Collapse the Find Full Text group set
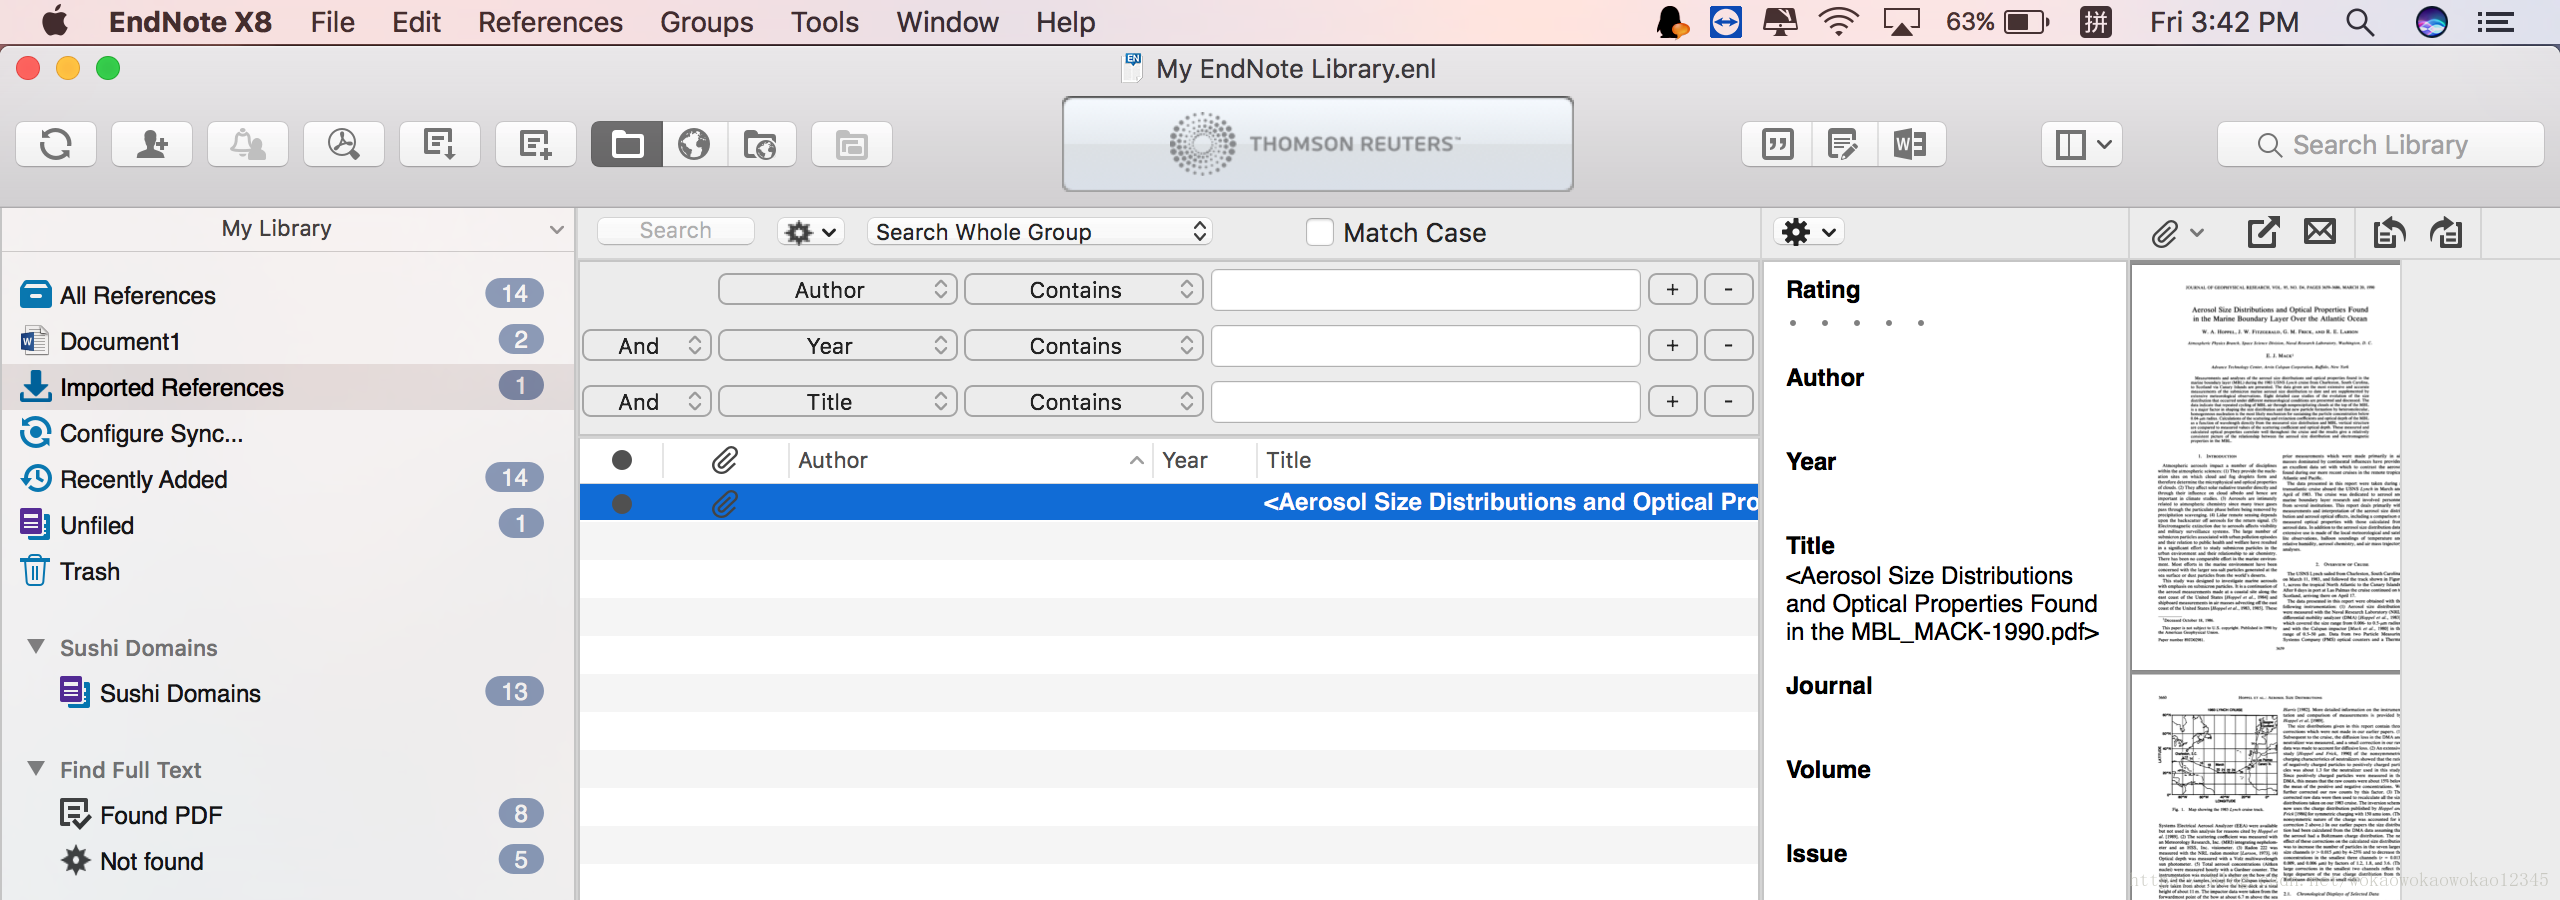 [x=36, y=769]
